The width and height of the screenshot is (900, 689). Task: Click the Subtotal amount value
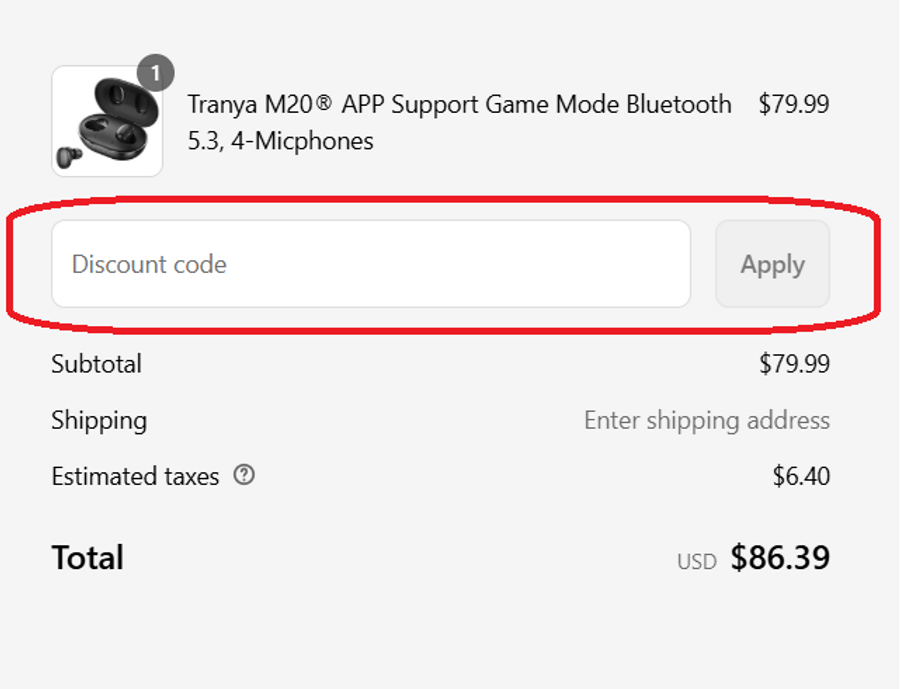click(x=794, y=364)
